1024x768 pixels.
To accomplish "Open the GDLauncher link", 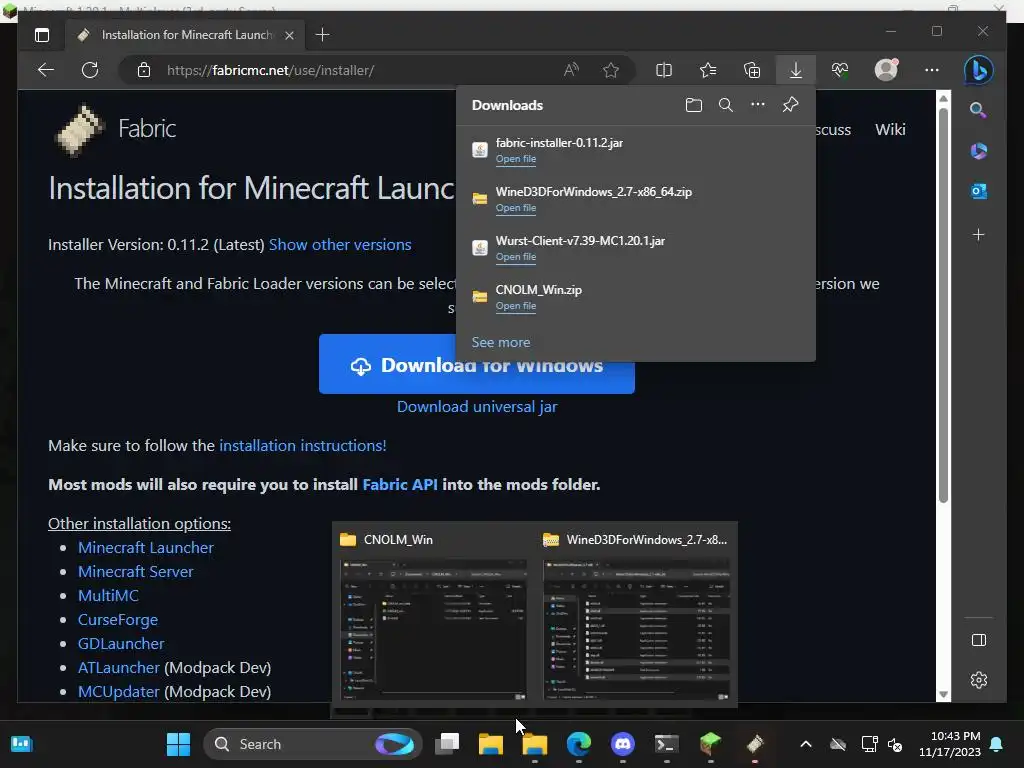I will (121, 644).
